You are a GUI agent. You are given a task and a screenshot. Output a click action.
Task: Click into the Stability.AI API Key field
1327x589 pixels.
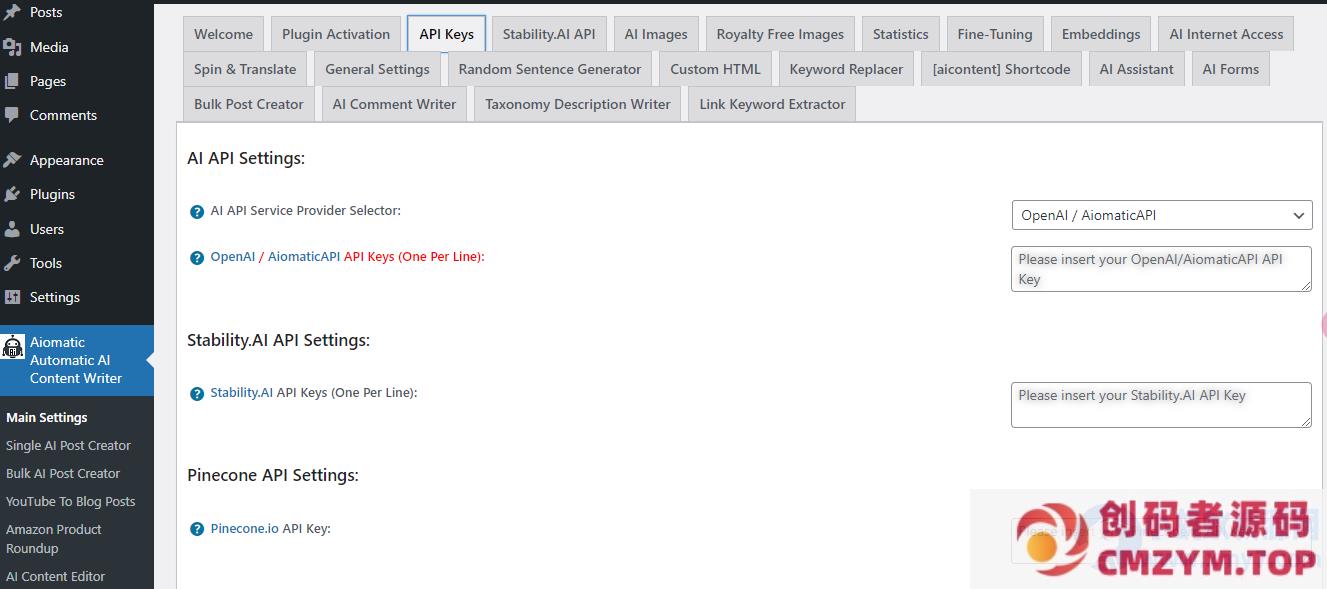pyautogui.click(x=1160, y=405)
